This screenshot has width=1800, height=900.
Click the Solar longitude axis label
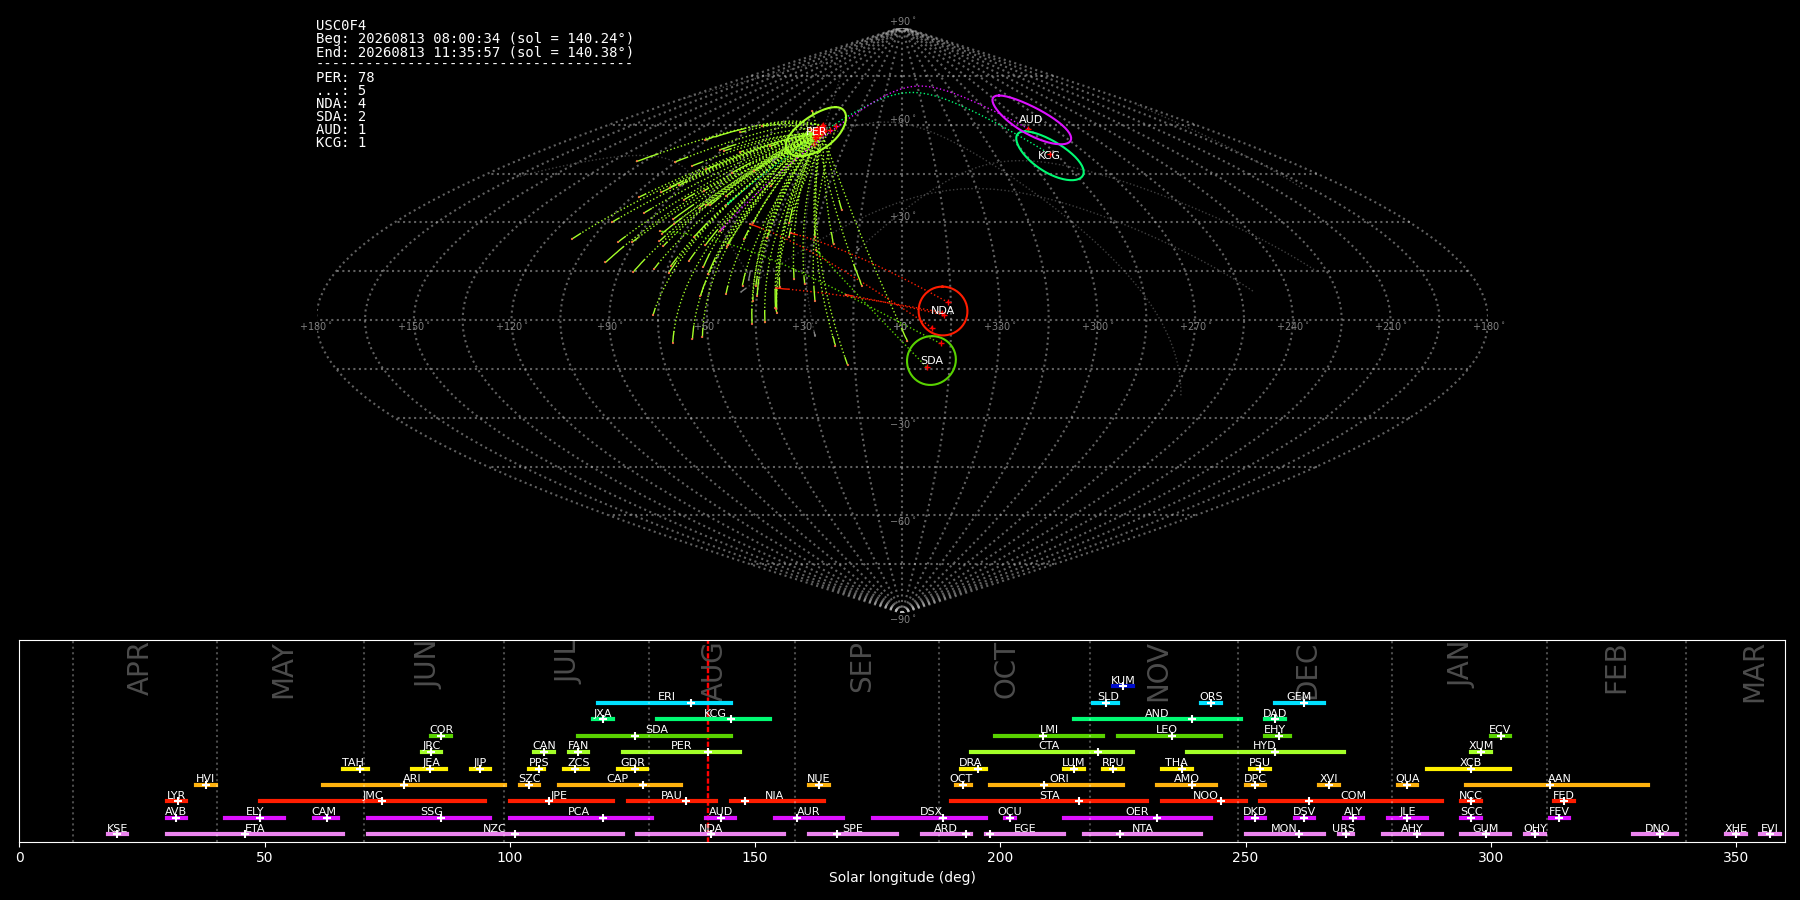902,877
